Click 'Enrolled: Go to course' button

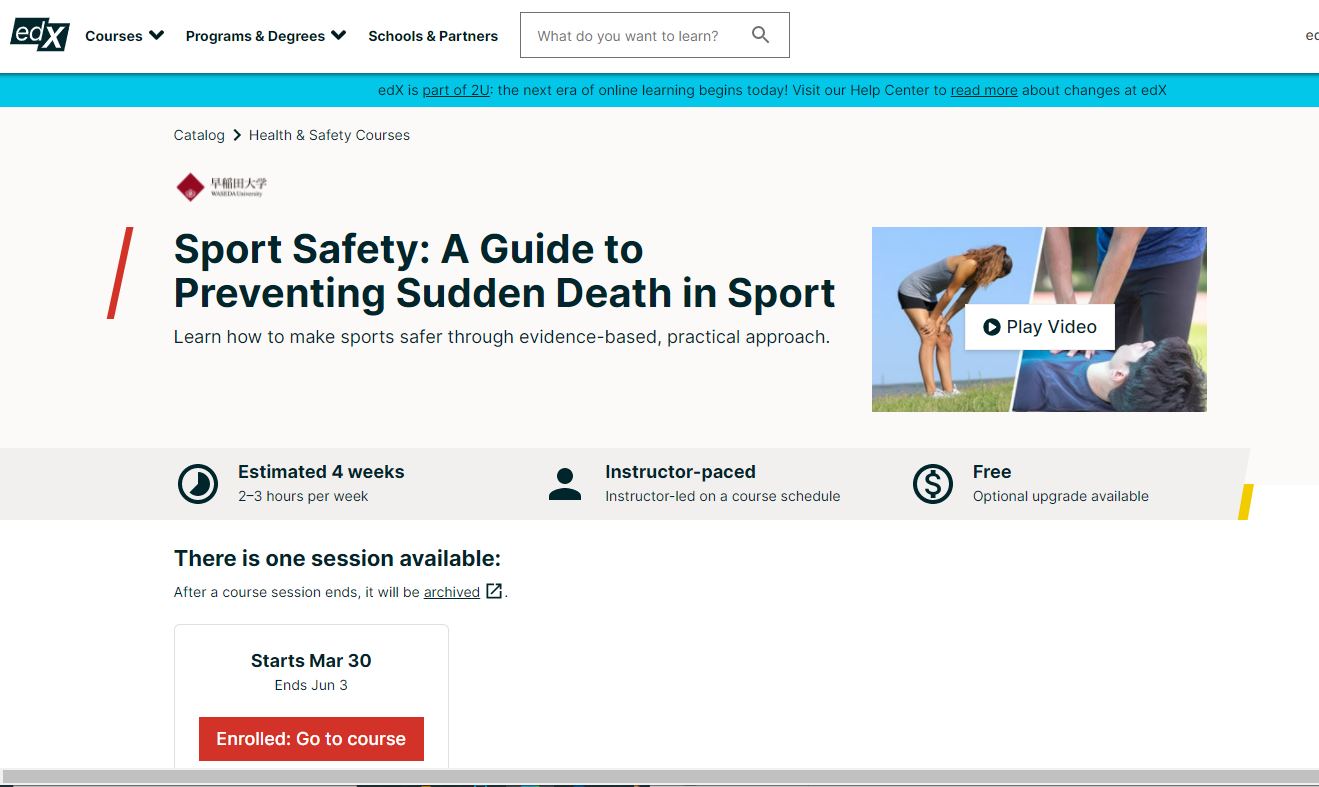pos(311,739)
